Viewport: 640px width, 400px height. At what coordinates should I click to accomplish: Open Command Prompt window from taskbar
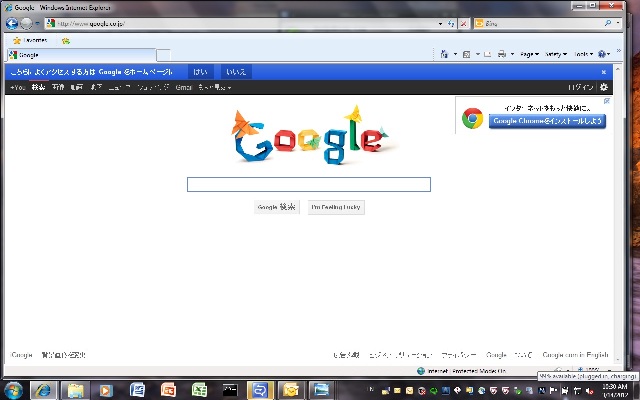click(230, 391)
